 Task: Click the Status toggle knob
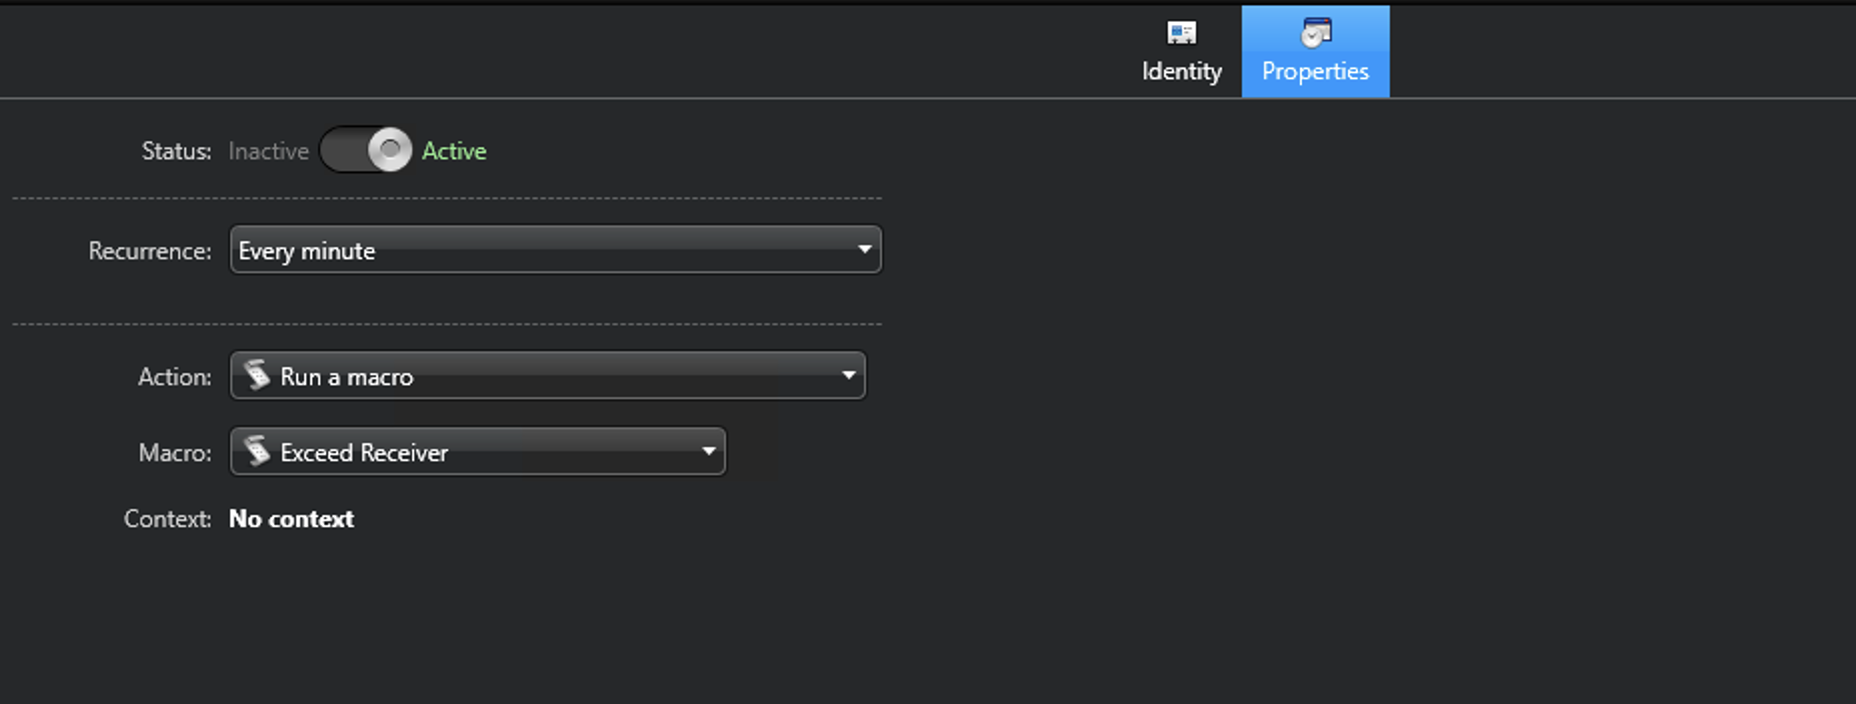tap(388, 150)
